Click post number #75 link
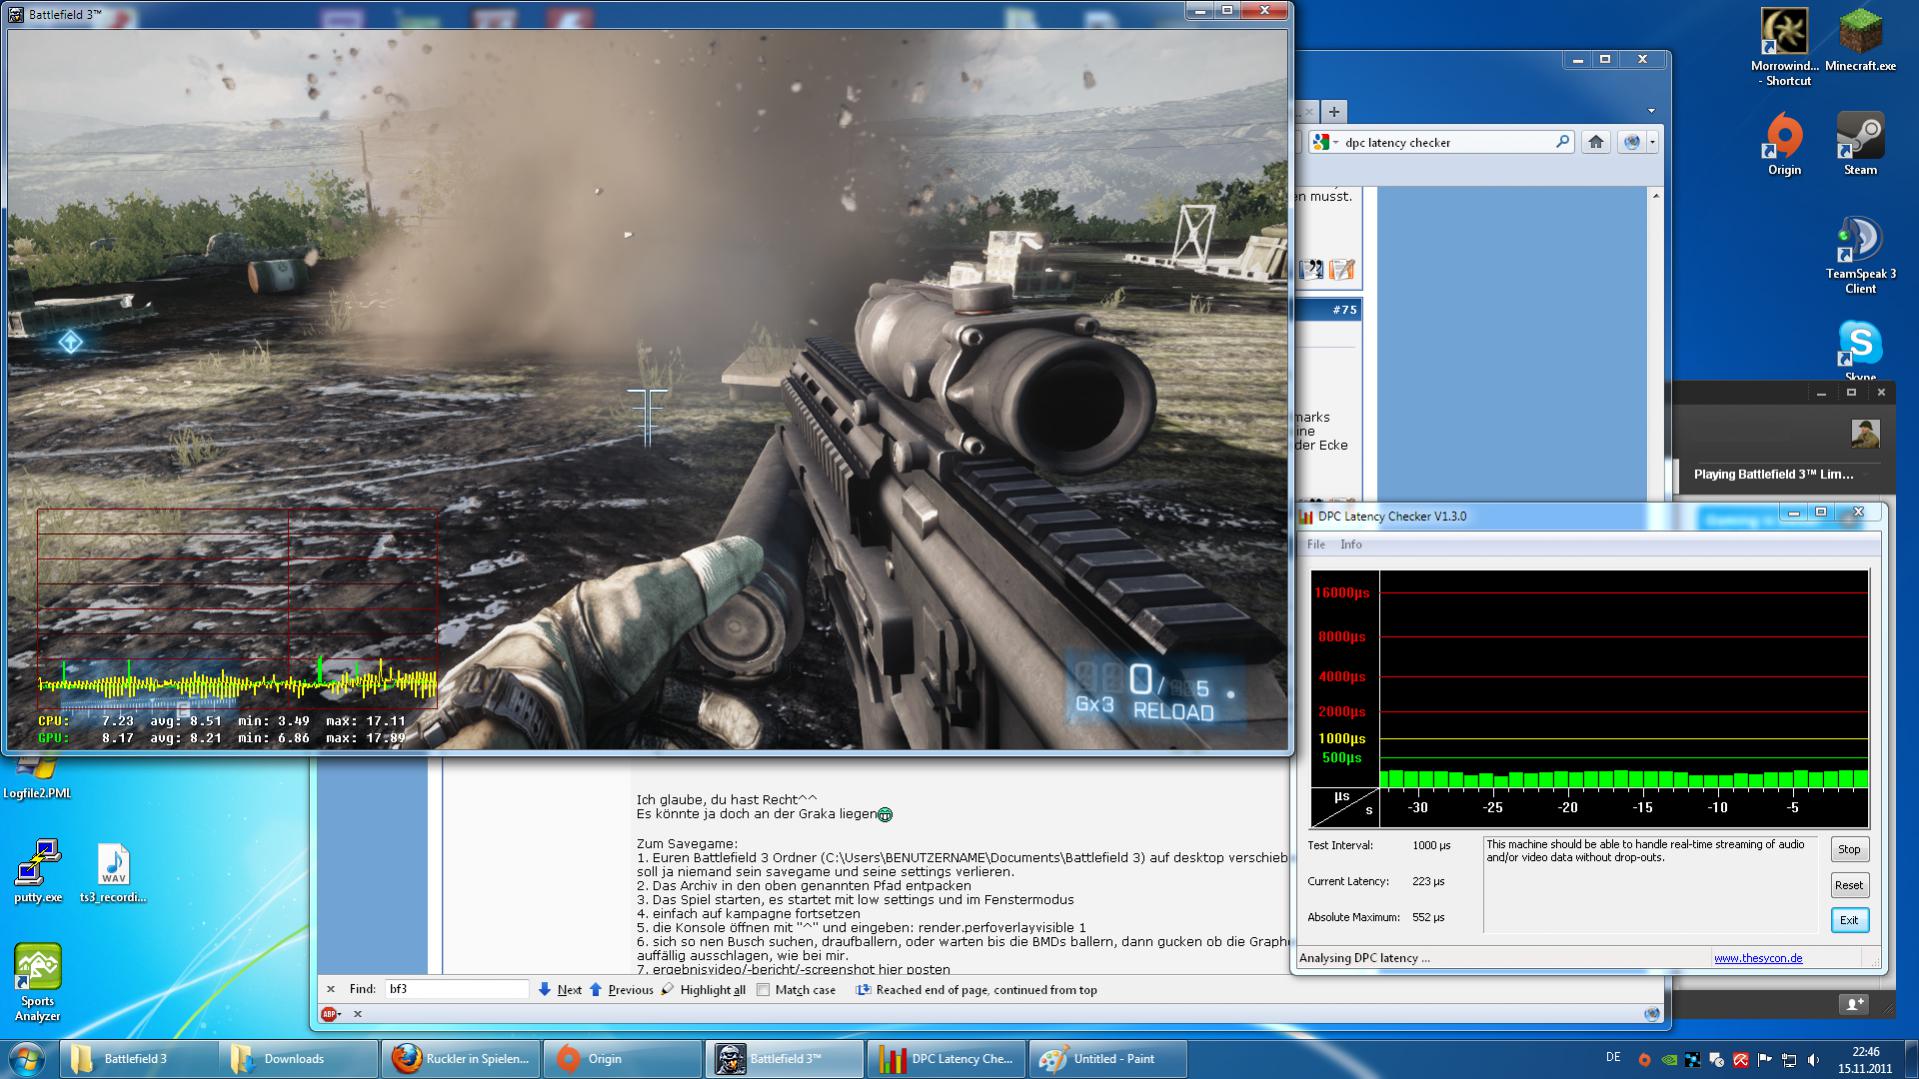1919x1079 pixels. pos(1345,310)
